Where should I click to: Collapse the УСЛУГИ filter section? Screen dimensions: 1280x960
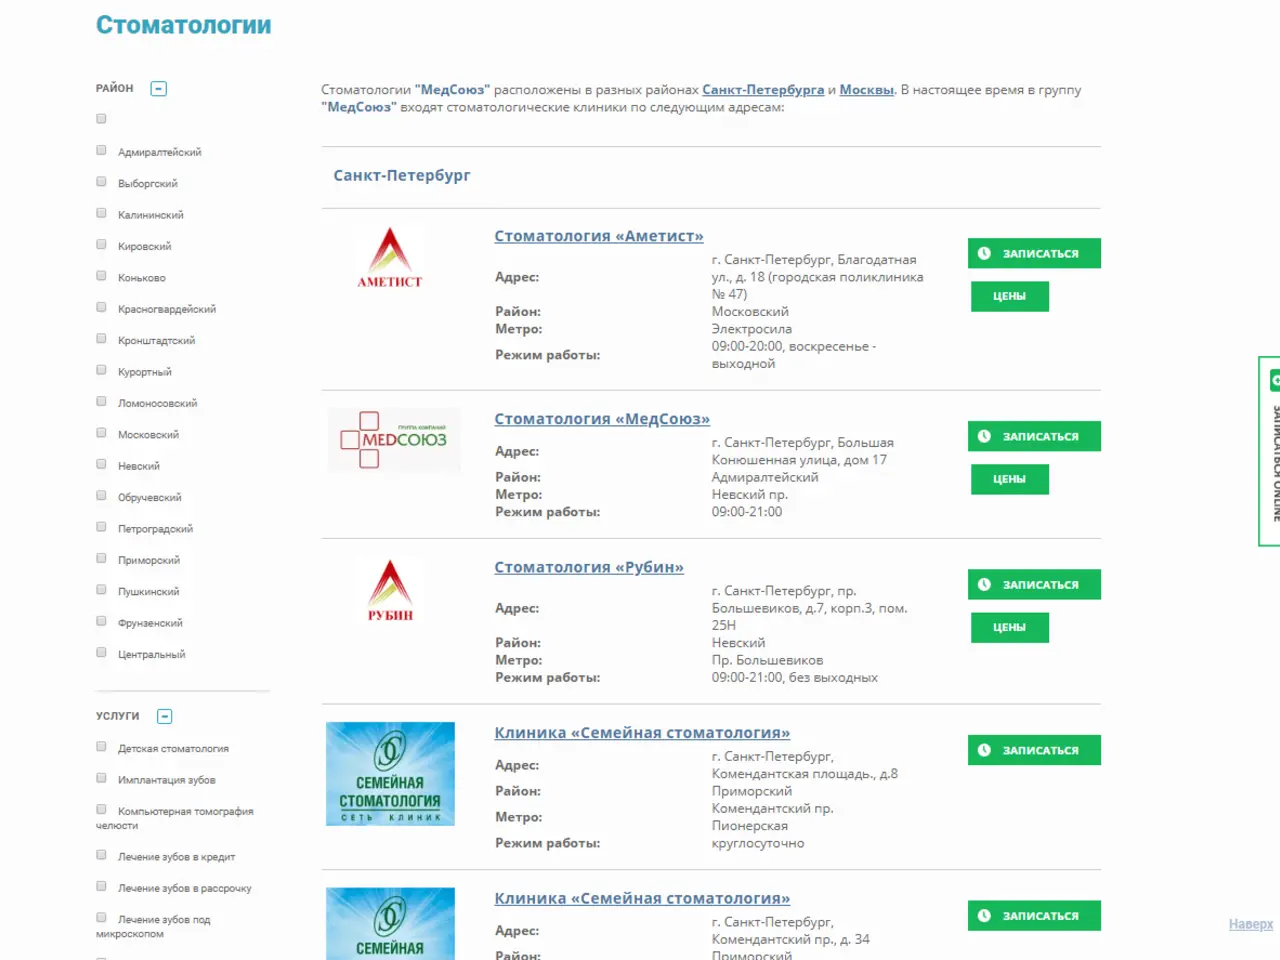click(165, 716)
